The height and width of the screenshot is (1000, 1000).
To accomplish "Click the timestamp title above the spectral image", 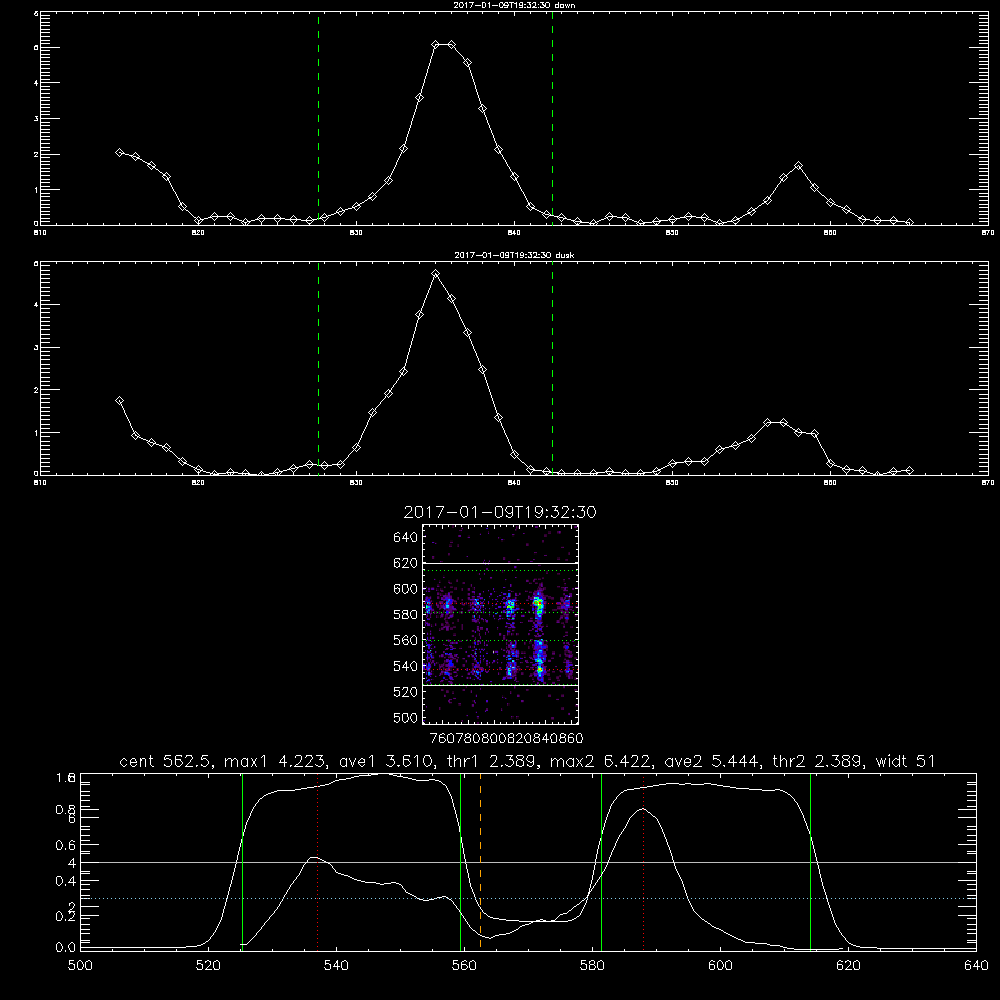I will [500, 513].
